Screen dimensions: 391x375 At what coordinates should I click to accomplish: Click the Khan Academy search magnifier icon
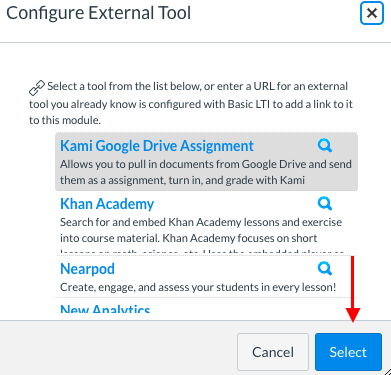pyautogui.click(x=325, y=203)
